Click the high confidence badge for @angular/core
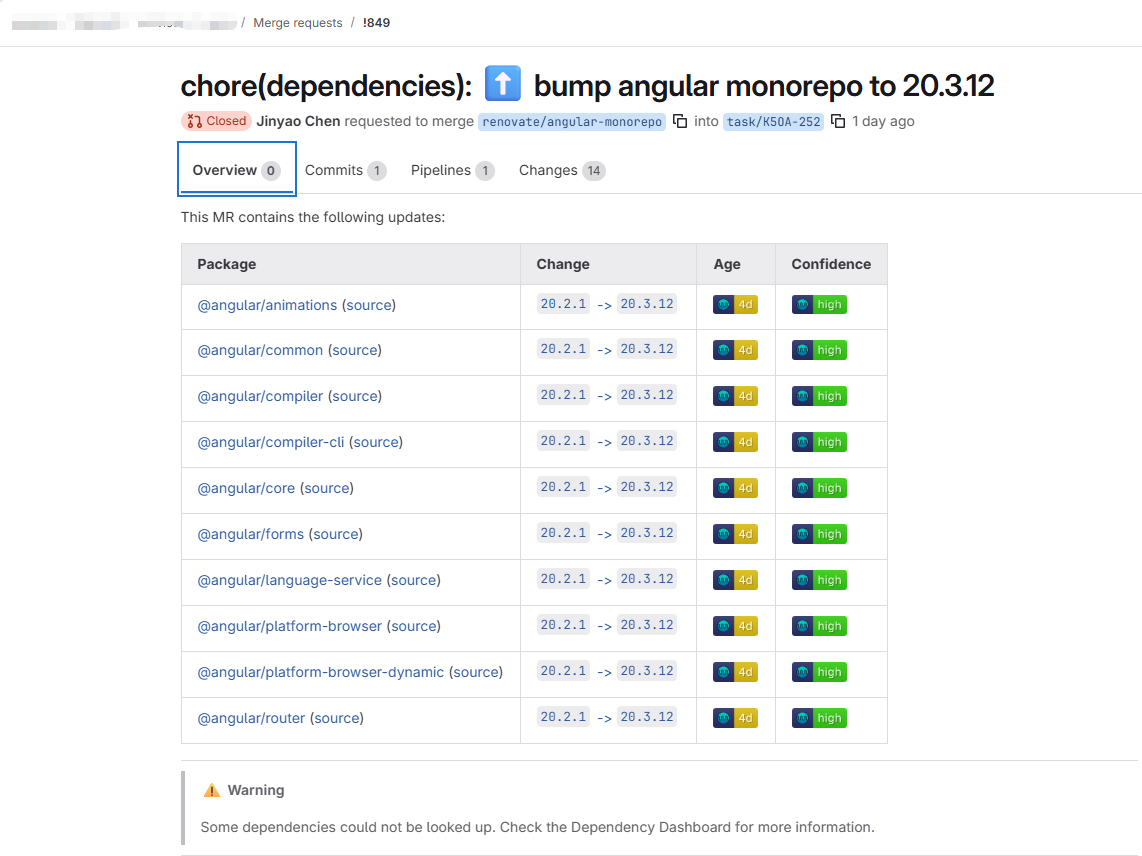 pos(819,488)
